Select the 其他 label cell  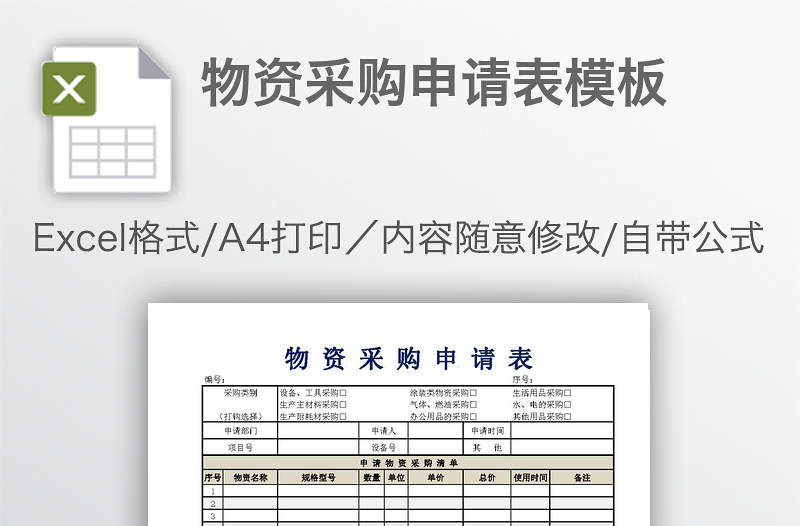tap(487, 447)
